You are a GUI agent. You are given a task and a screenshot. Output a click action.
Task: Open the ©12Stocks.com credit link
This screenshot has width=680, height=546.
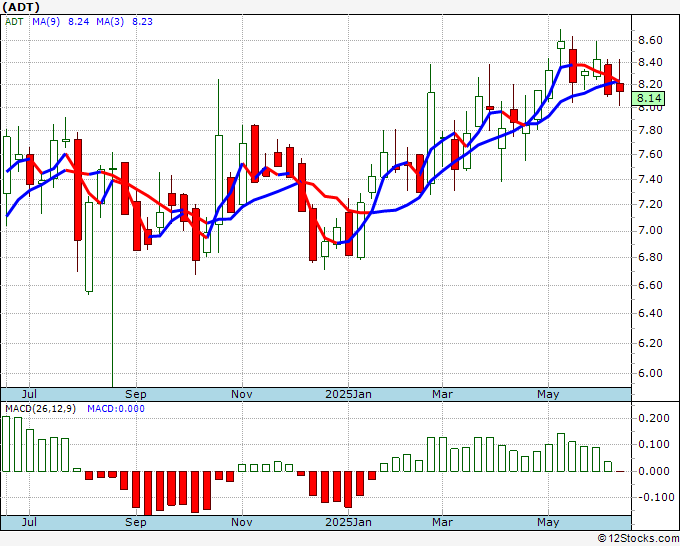[x=638, y=539]
